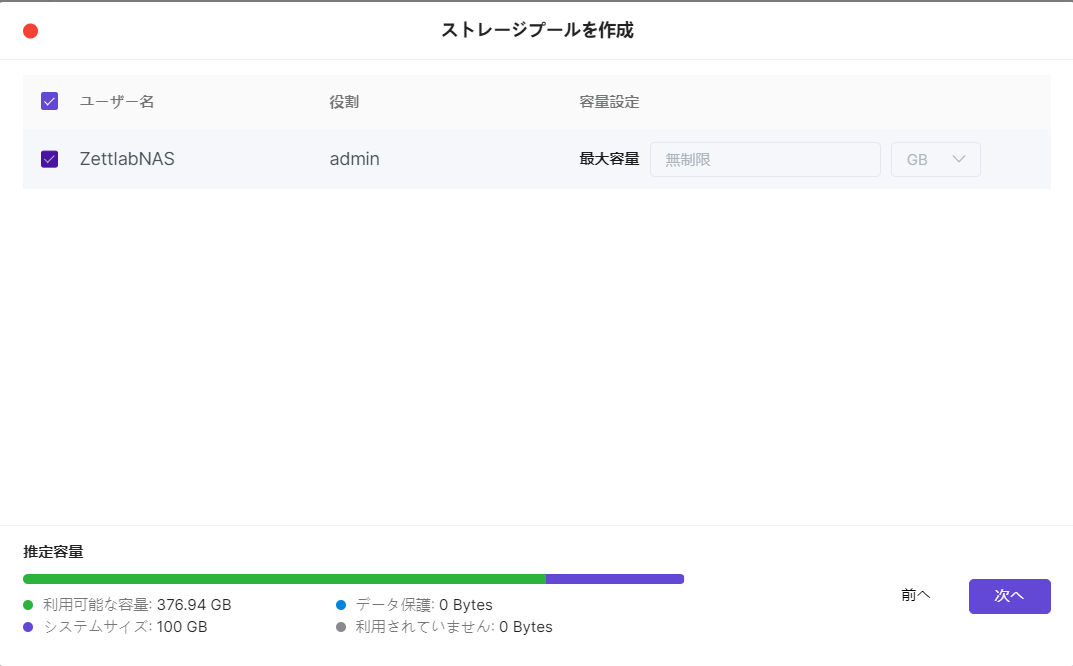The width and height of the screenshot is (1073, 666).
Task: Focus the 無制限 max capacity input field
Action: pos(765,159)
